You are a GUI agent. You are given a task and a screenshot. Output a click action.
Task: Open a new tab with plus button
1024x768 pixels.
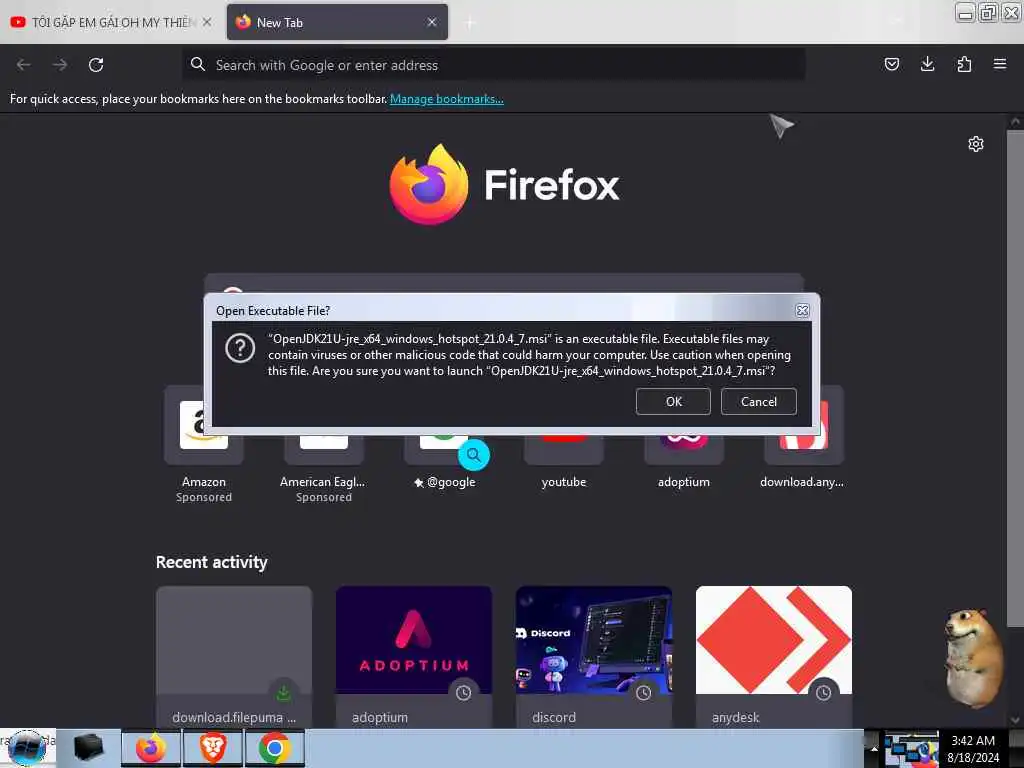pyautogui.click(x=469, y=23)
